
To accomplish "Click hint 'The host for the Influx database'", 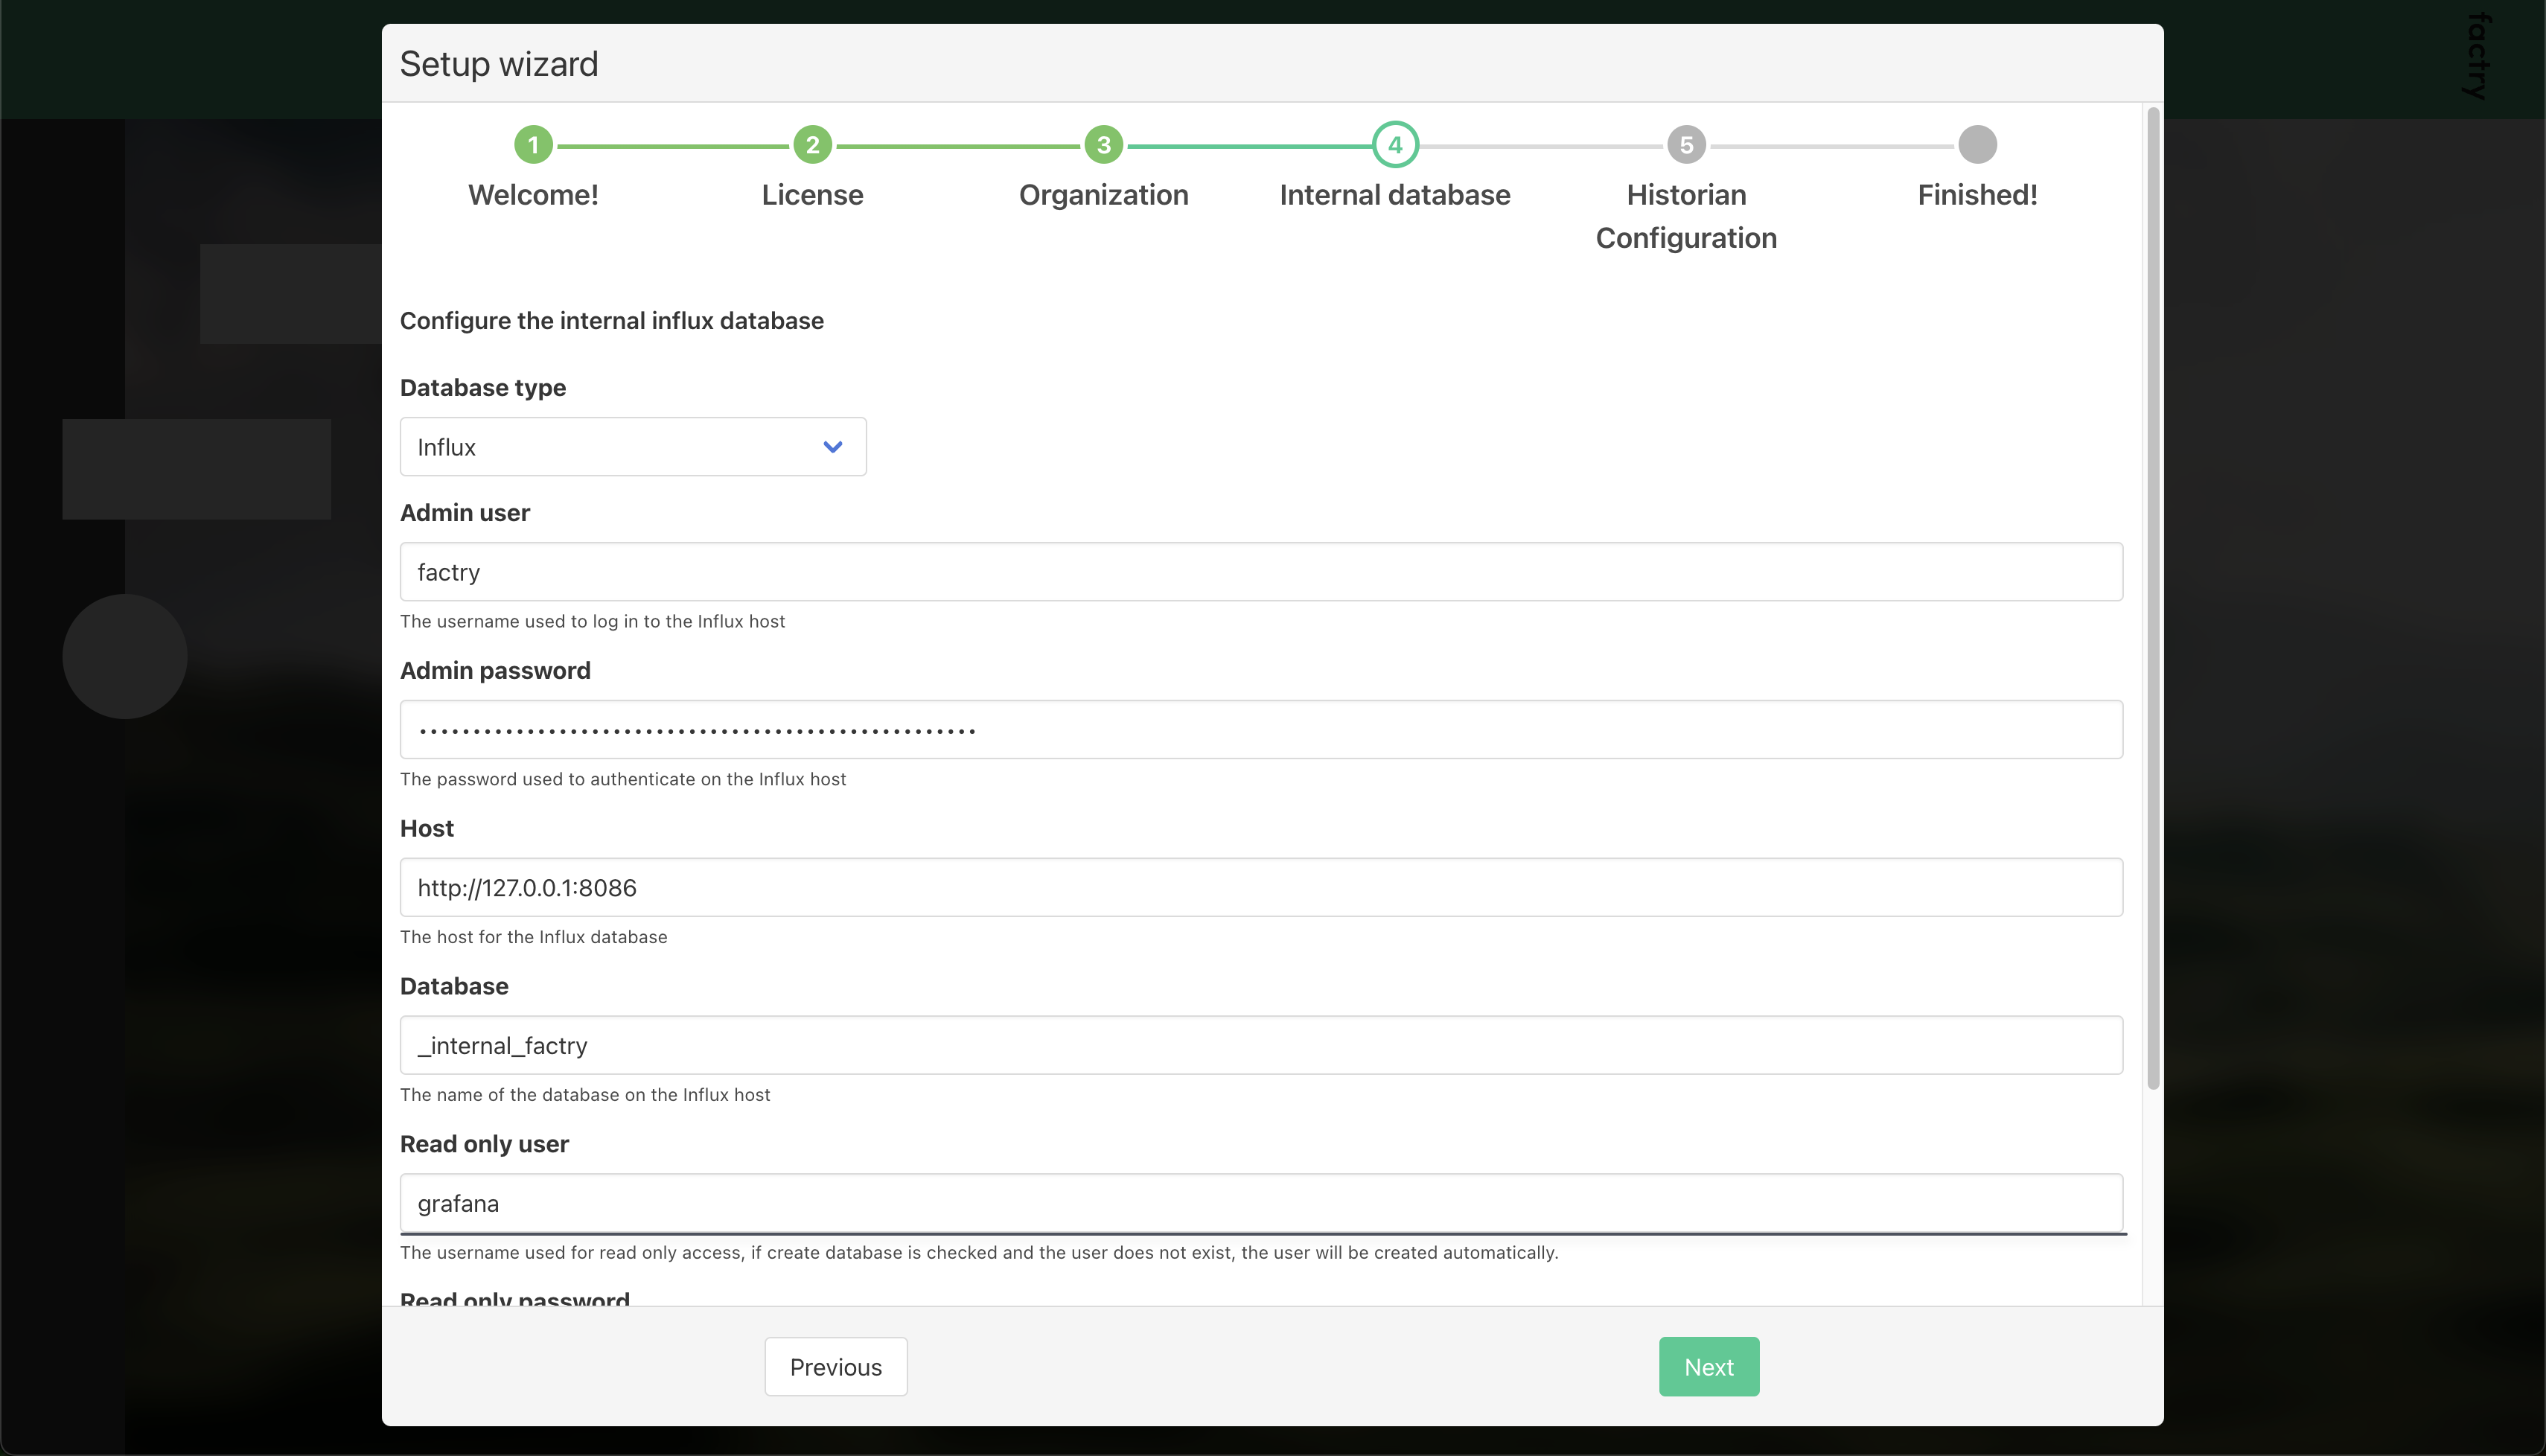I will [x=533, y=937].
